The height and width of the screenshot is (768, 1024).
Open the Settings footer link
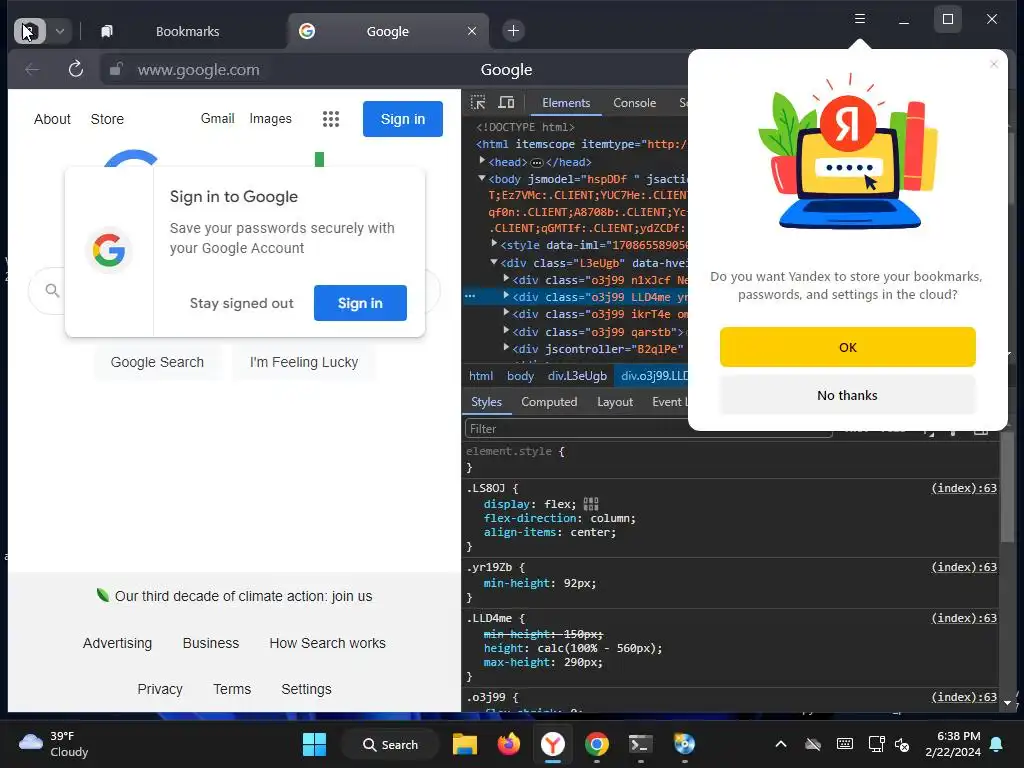306,689
